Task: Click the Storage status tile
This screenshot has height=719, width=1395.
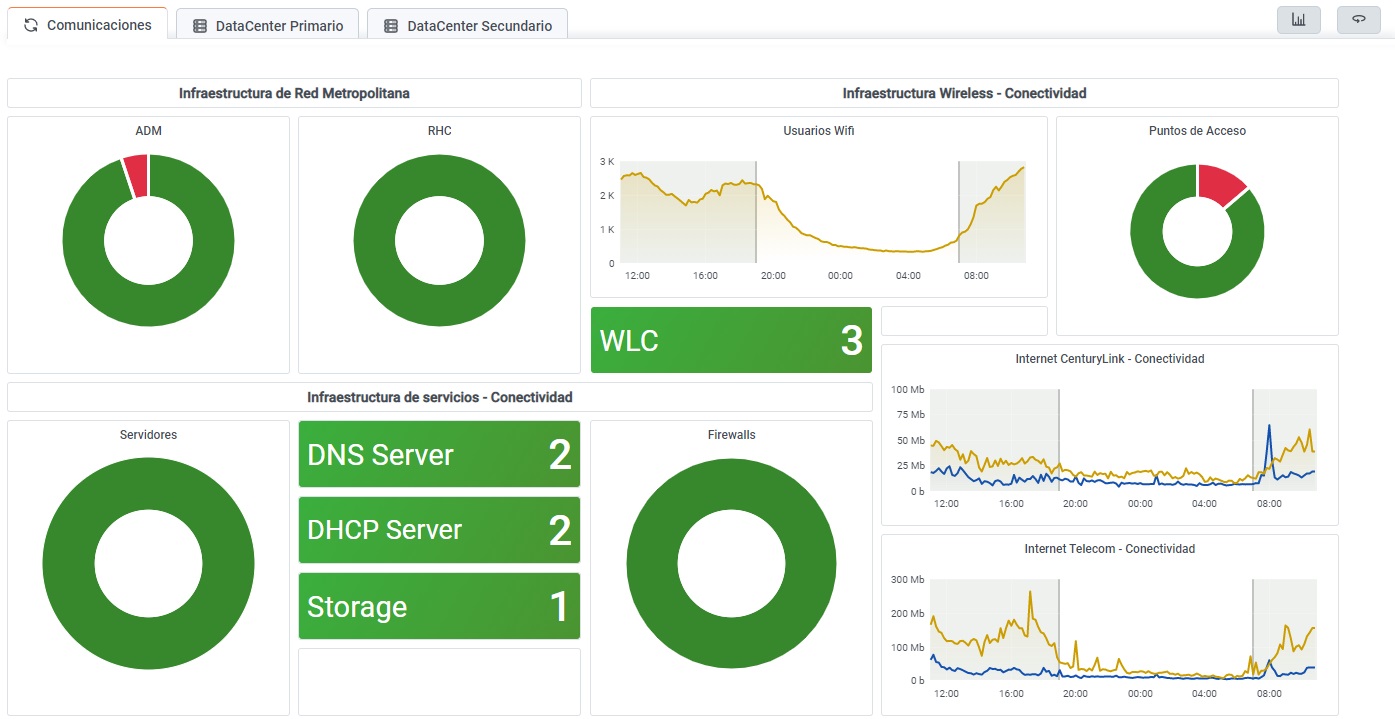Action: pyautogui.click(x=439, y=607)
